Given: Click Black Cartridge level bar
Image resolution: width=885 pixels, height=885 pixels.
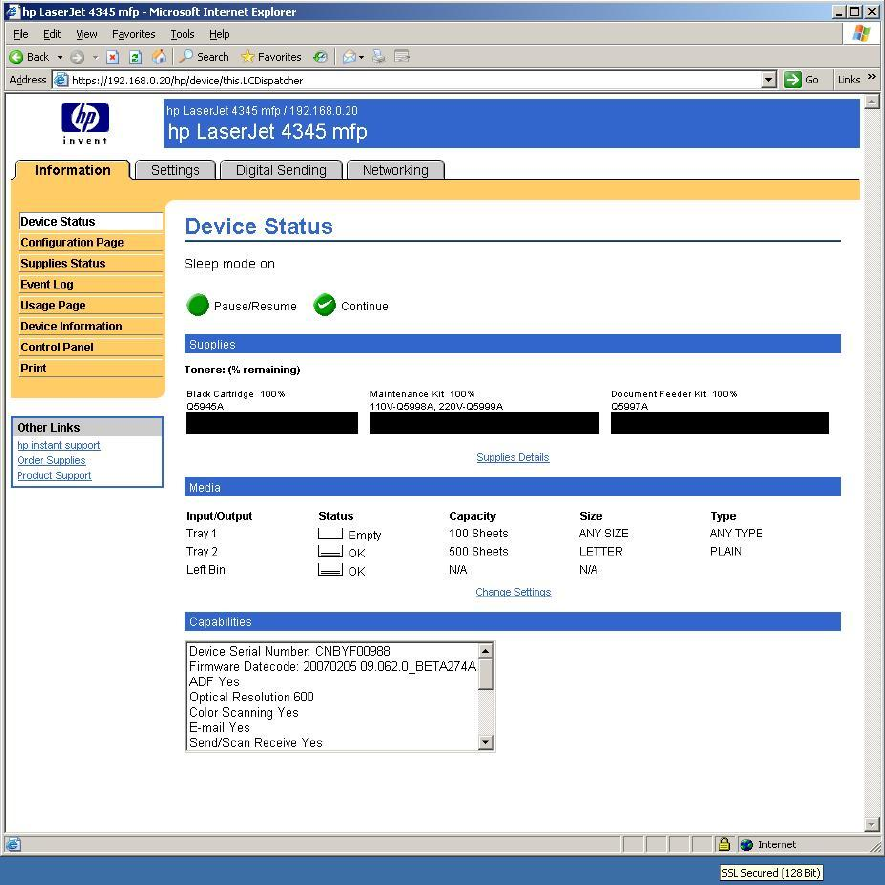Looking at the screenshot, I should [x=272, y=423].
